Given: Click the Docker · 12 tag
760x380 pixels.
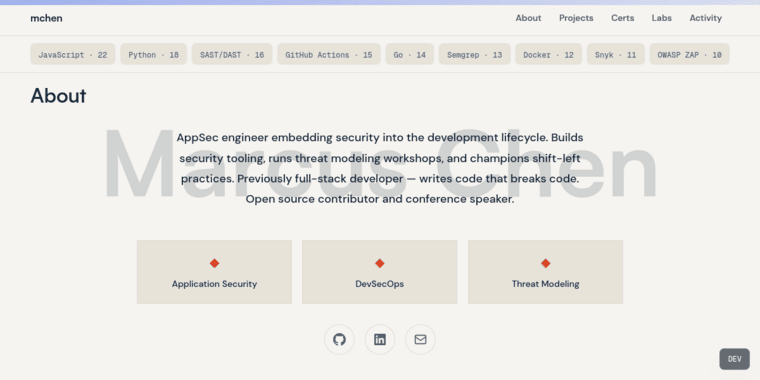Looking at the screenshot, I should tap(548, 54).
